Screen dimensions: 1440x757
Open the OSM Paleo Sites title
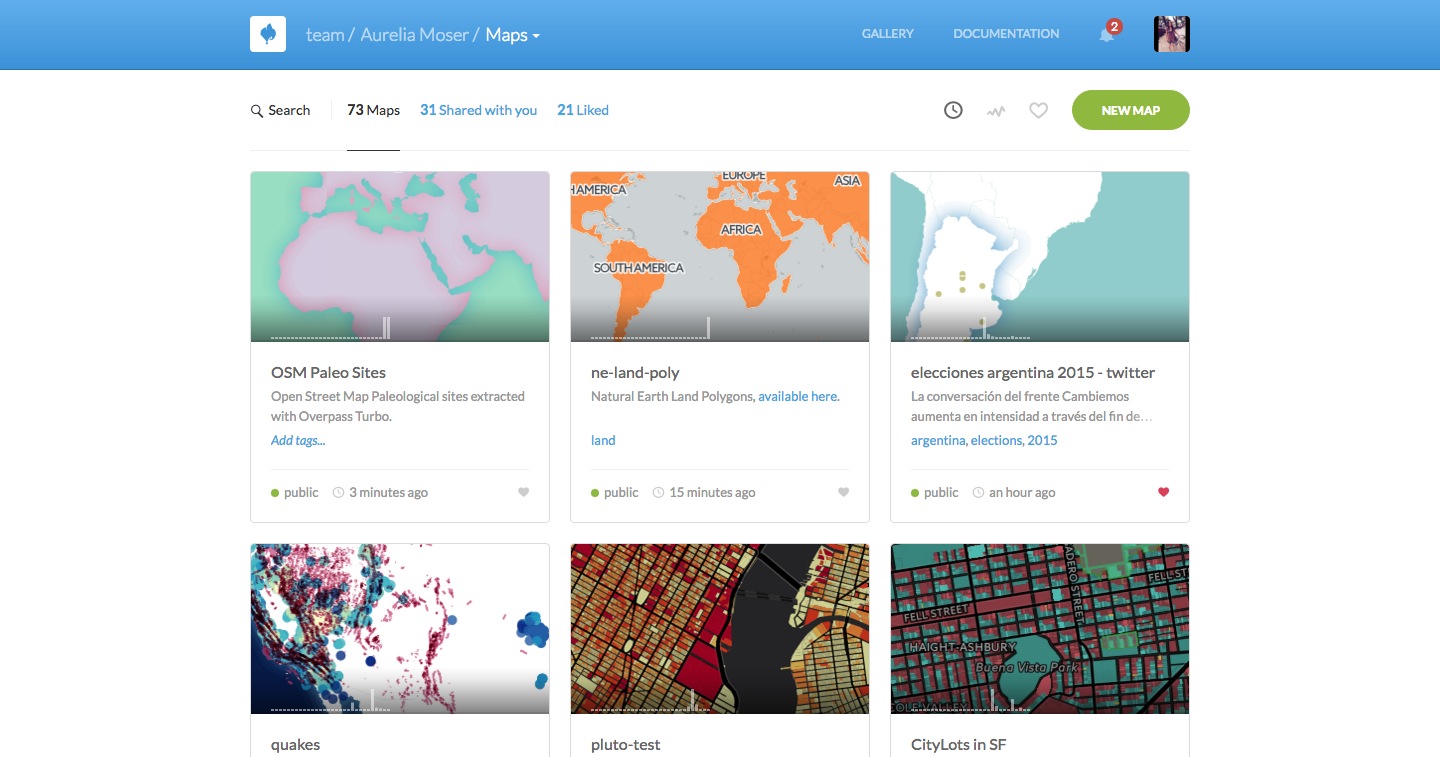point(328,373)
